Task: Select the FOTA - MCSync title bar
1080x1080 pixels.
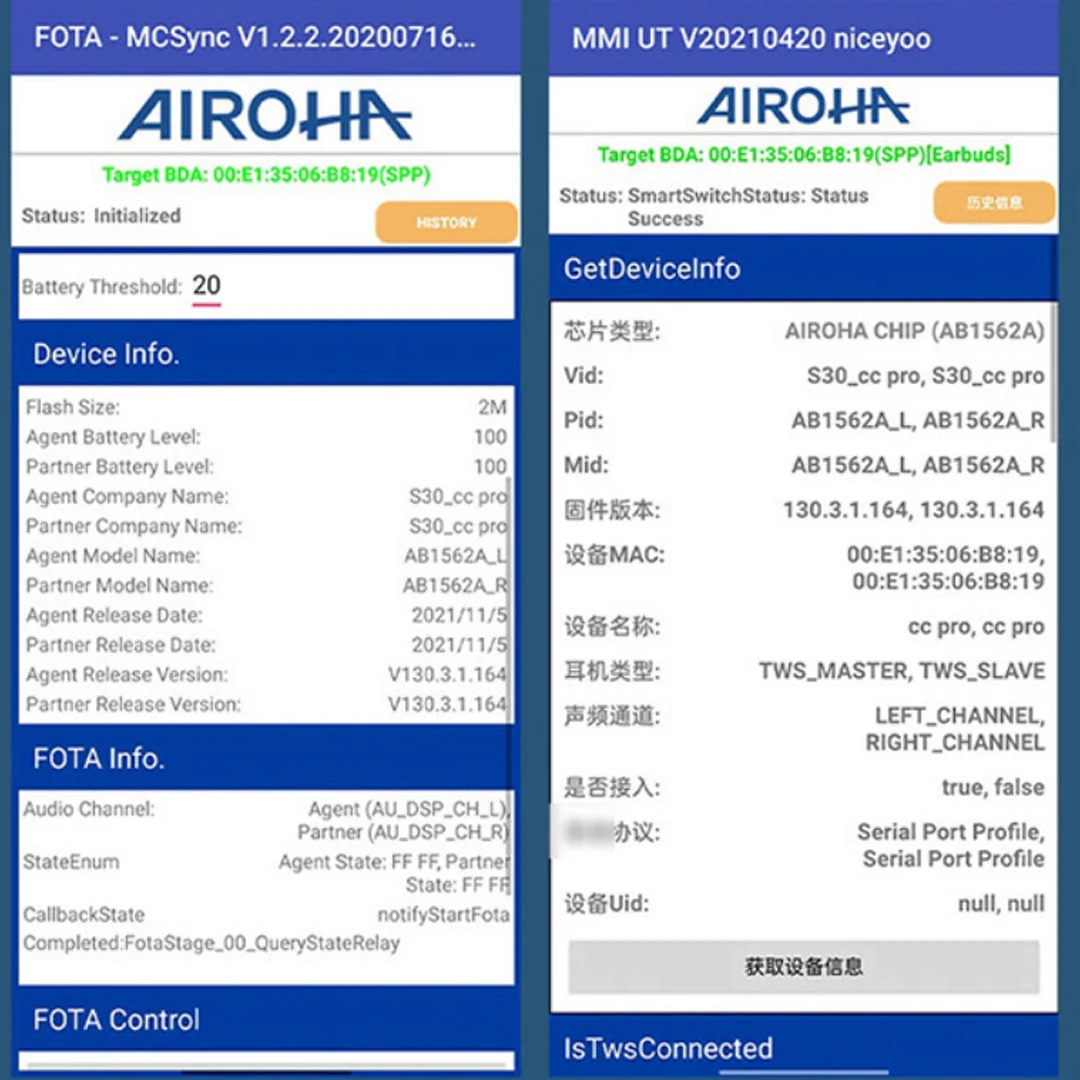Action: [x=266, y=37]
